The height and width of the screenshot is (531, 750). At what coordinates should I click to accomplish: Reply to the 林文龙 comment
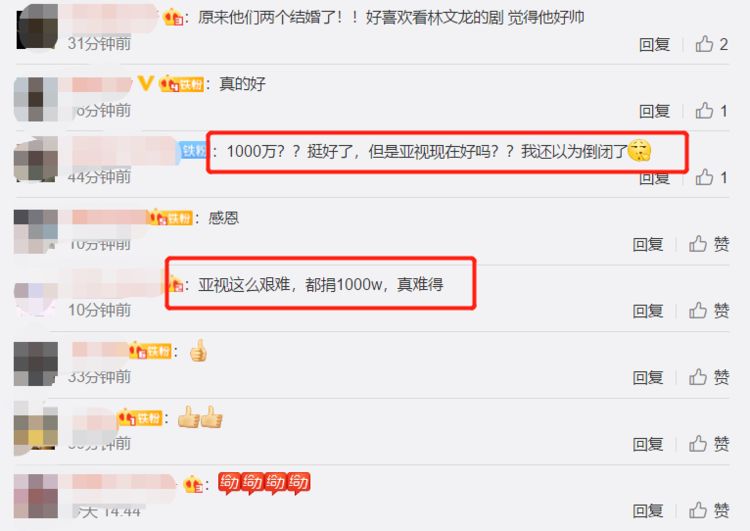(x=654, y=44)
